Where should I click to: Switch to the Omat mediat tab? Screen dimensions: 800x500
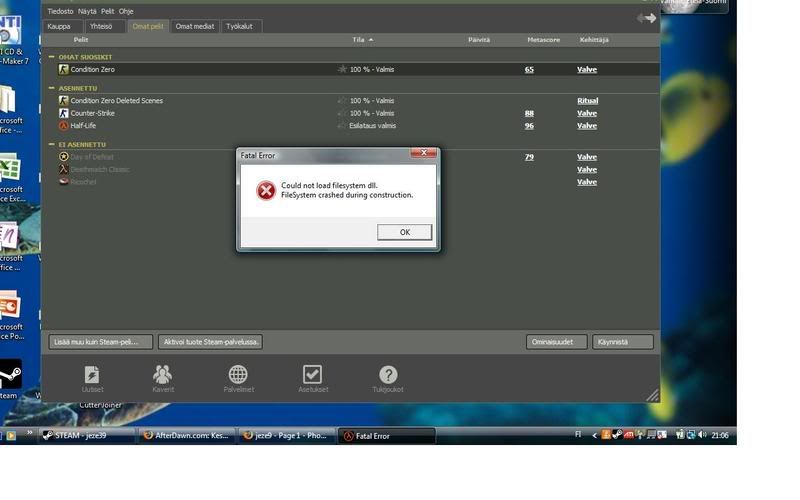(194, 27)
